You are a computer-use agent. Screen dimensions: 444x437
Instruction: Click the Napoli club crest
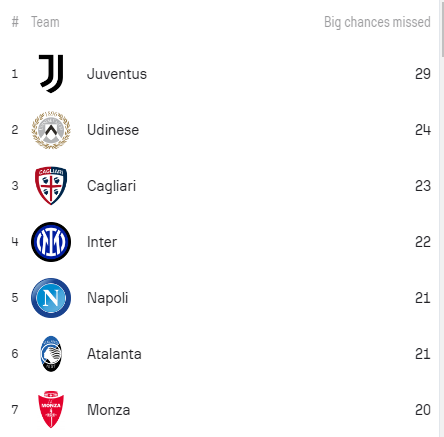click(51, 298)
